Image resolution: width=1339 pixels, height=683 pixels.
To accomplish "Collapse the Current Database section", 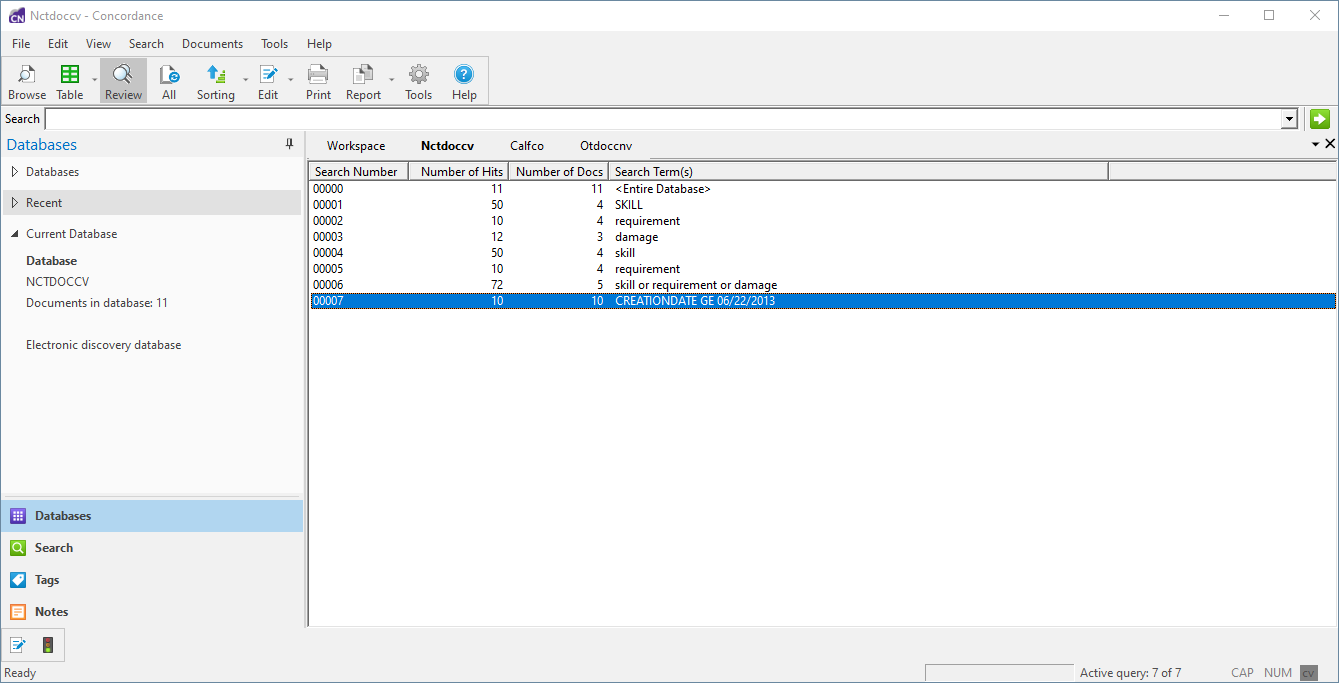I will point(15,234).
